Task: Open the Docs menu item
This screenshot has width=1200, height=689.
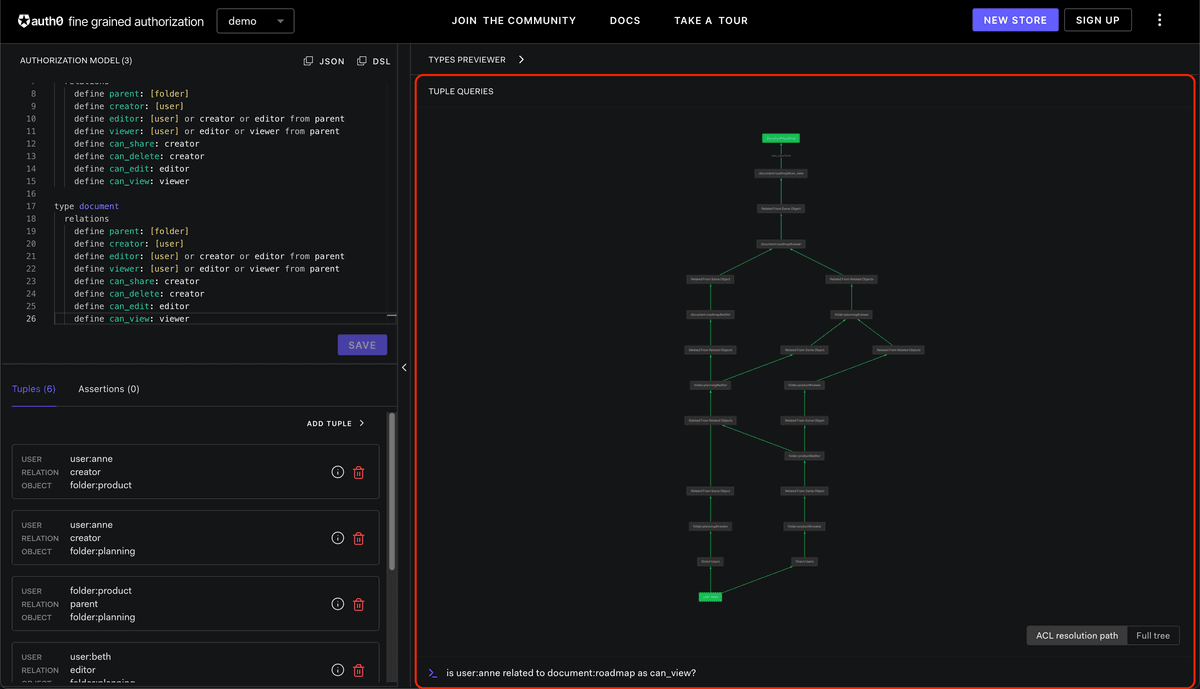Action: pos(625,21)
